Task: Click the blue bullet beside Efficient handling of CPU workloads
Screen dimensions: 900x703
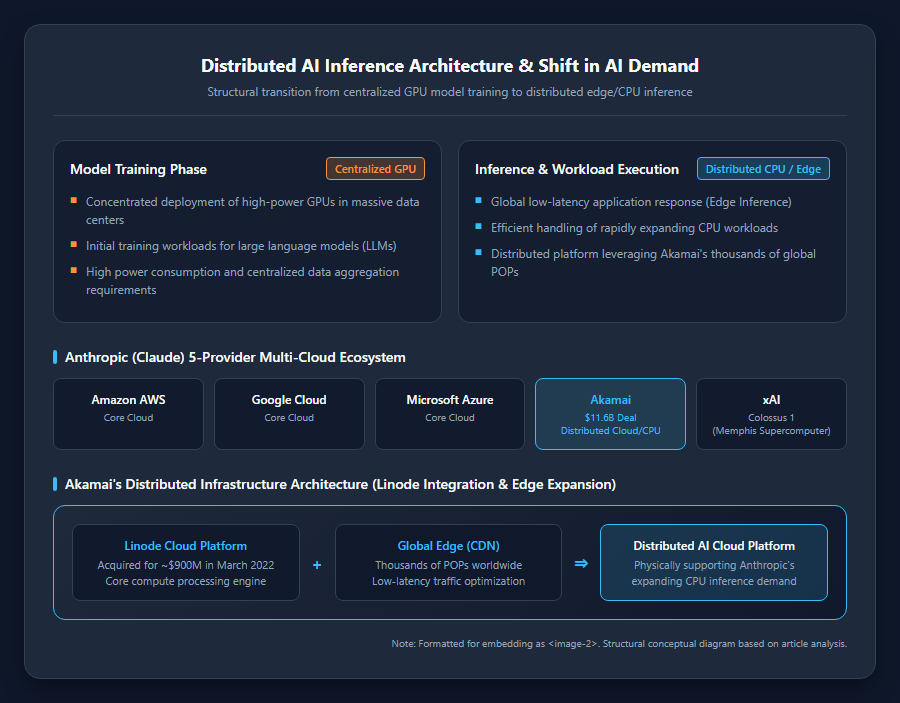Action: (479, 227)
